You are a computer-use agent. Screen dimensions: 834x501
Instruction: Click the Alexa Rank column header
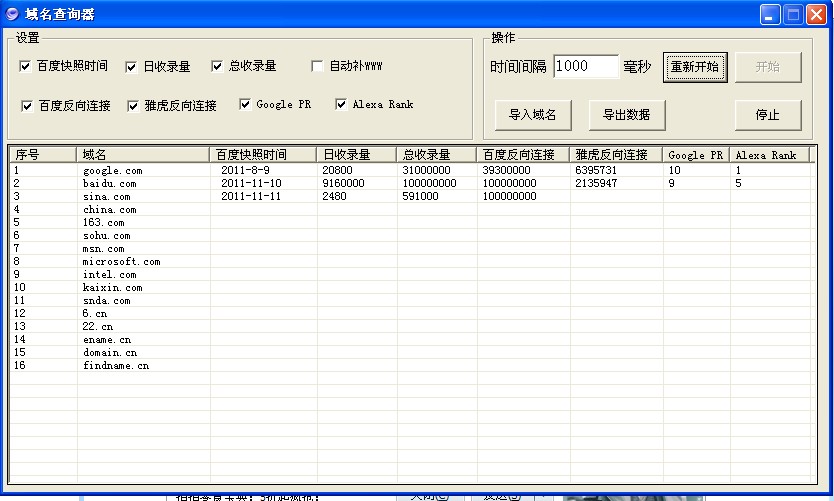tap(769, 155)
